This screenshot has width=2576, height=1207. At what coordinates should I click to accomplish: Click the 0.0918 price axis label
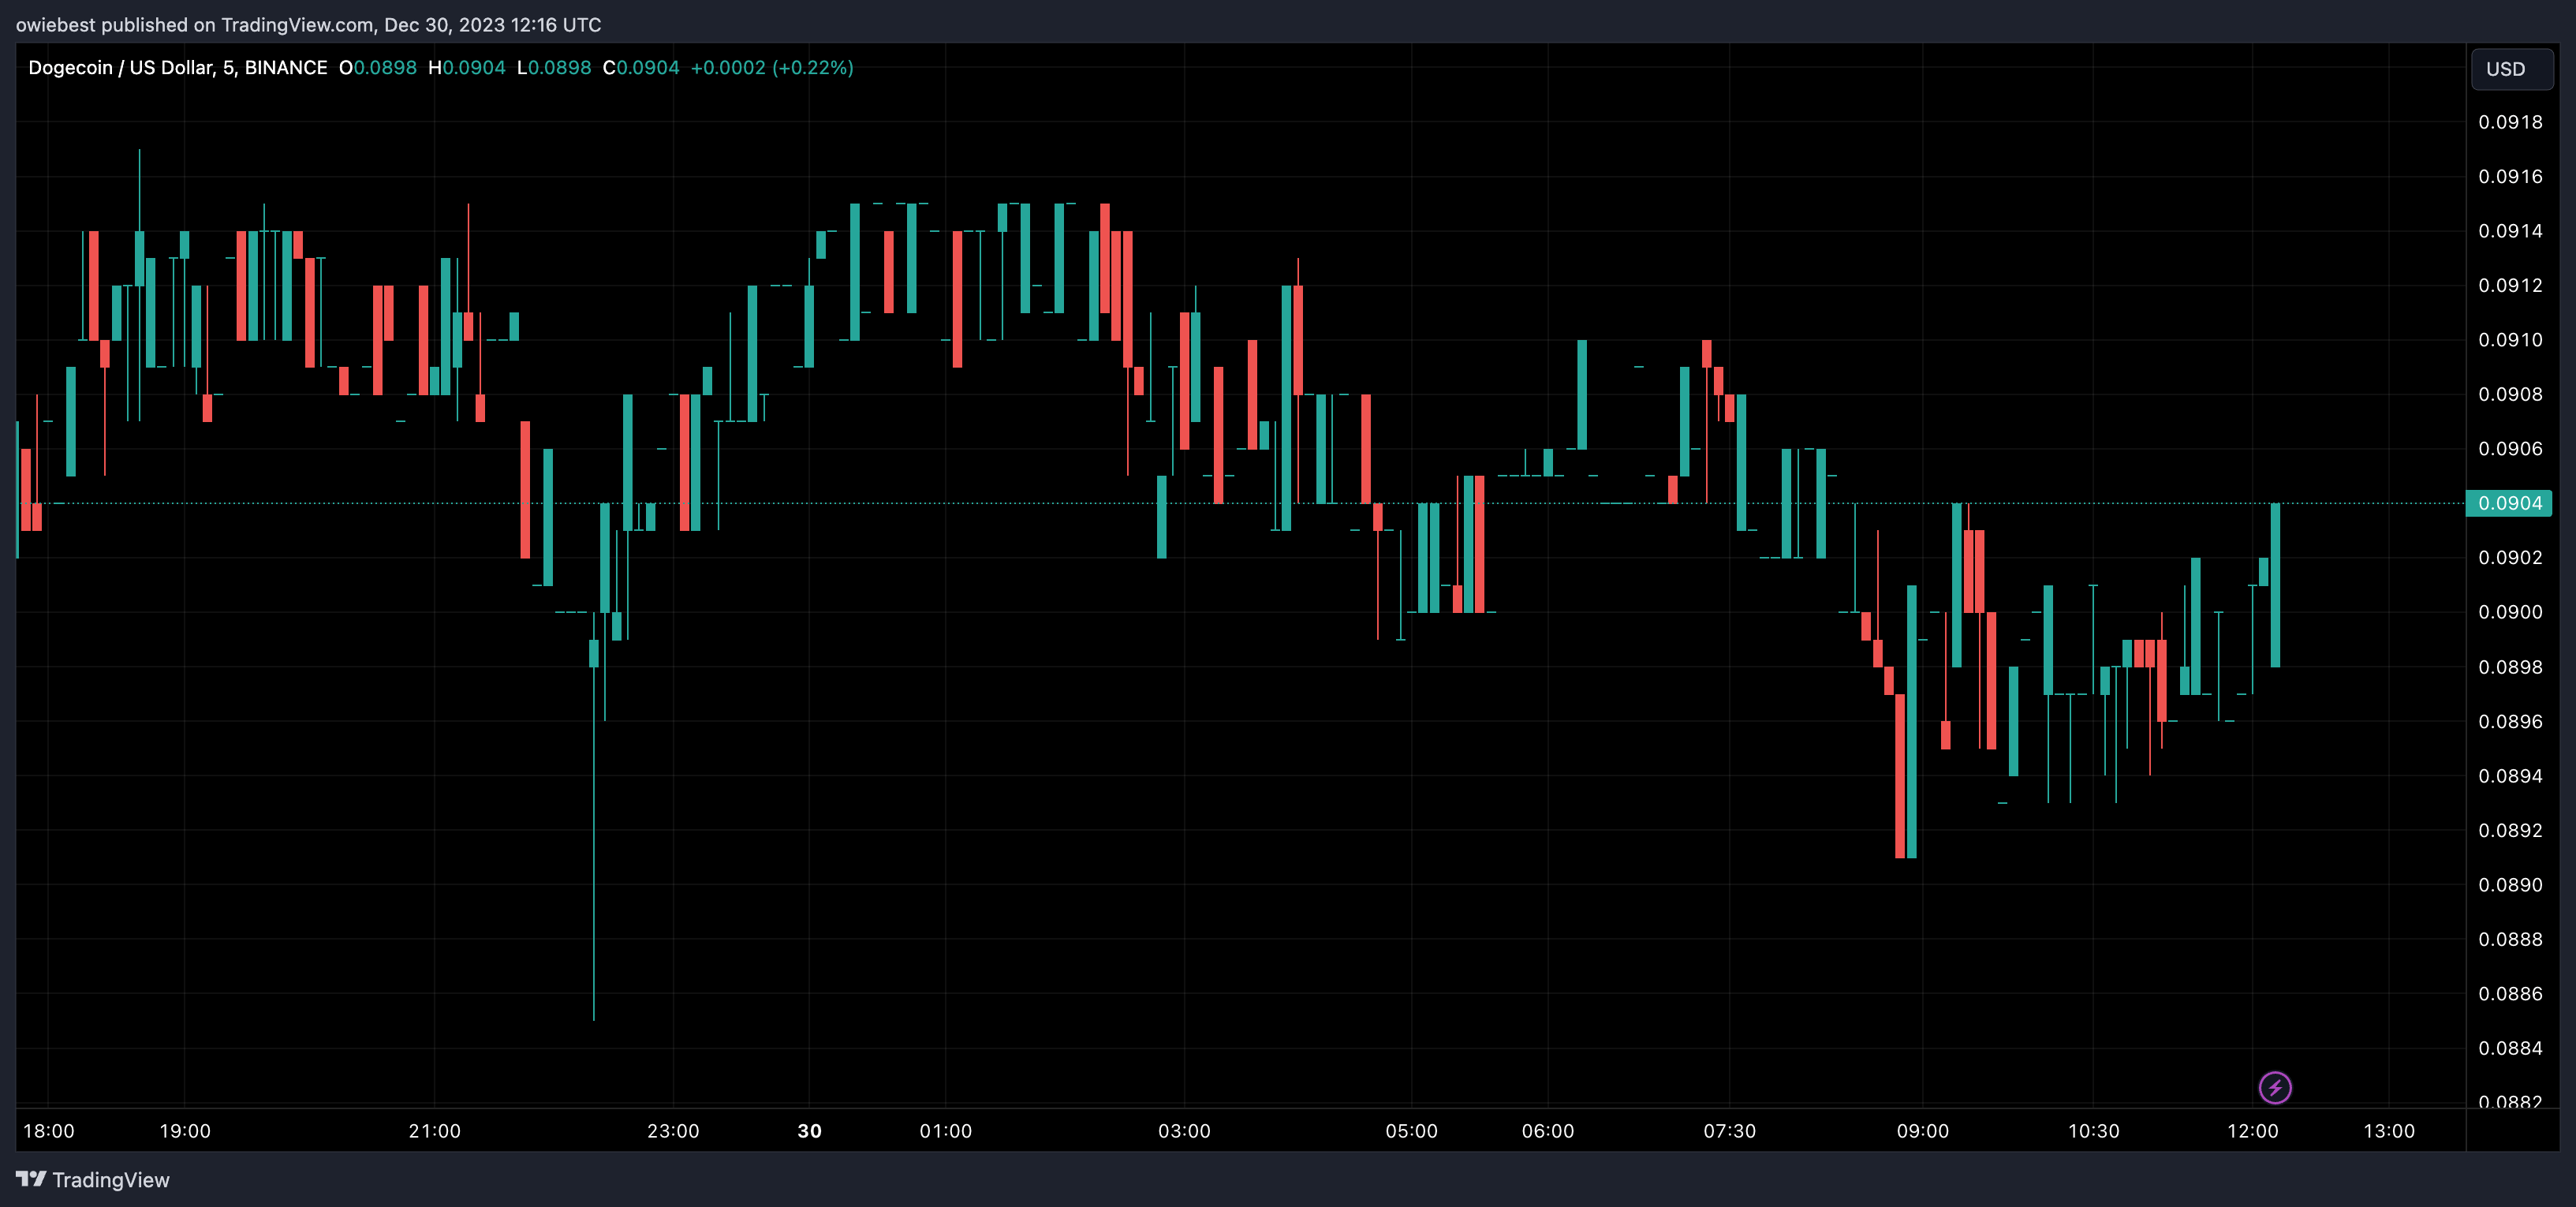click(x=2510, y=122)
